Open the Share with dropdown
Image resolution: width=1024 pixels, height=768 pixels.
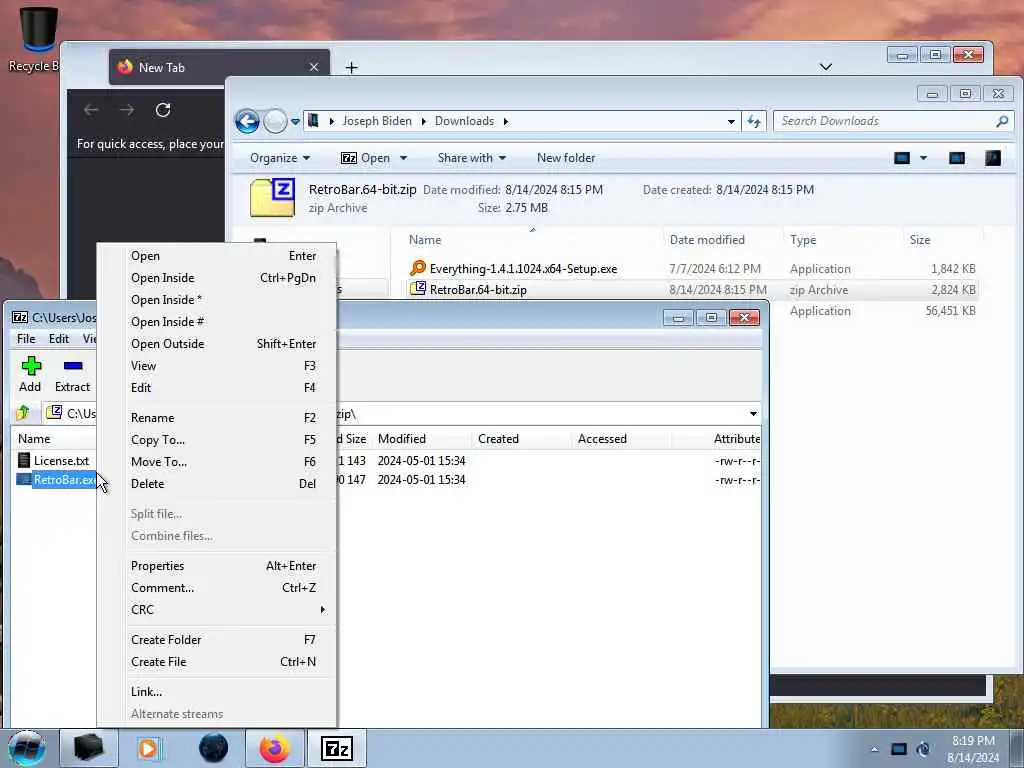472,158
